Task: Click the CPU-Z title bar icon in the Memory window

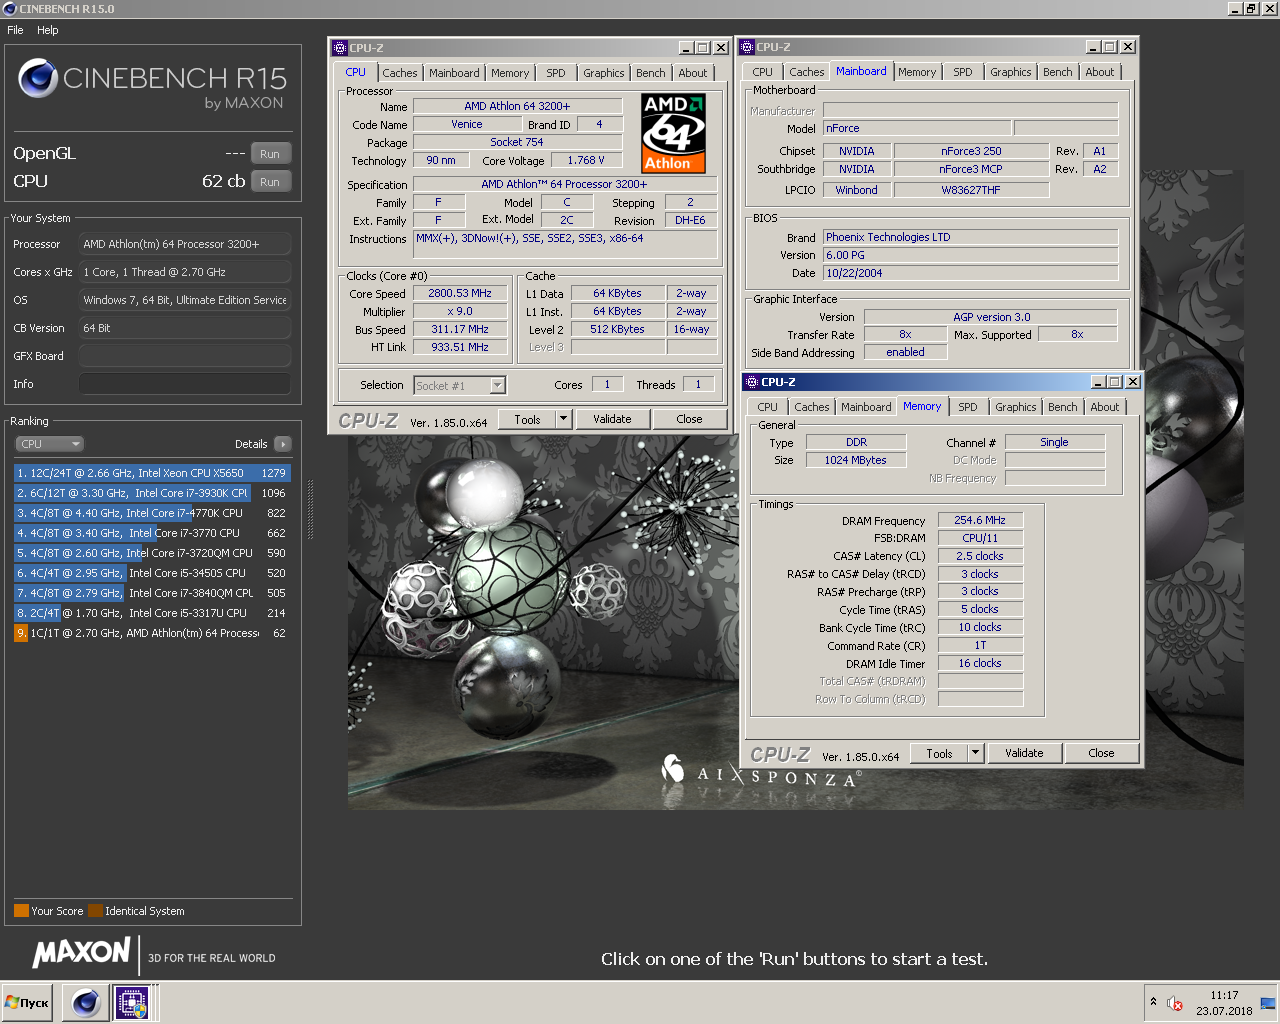Action: [752, 382]
